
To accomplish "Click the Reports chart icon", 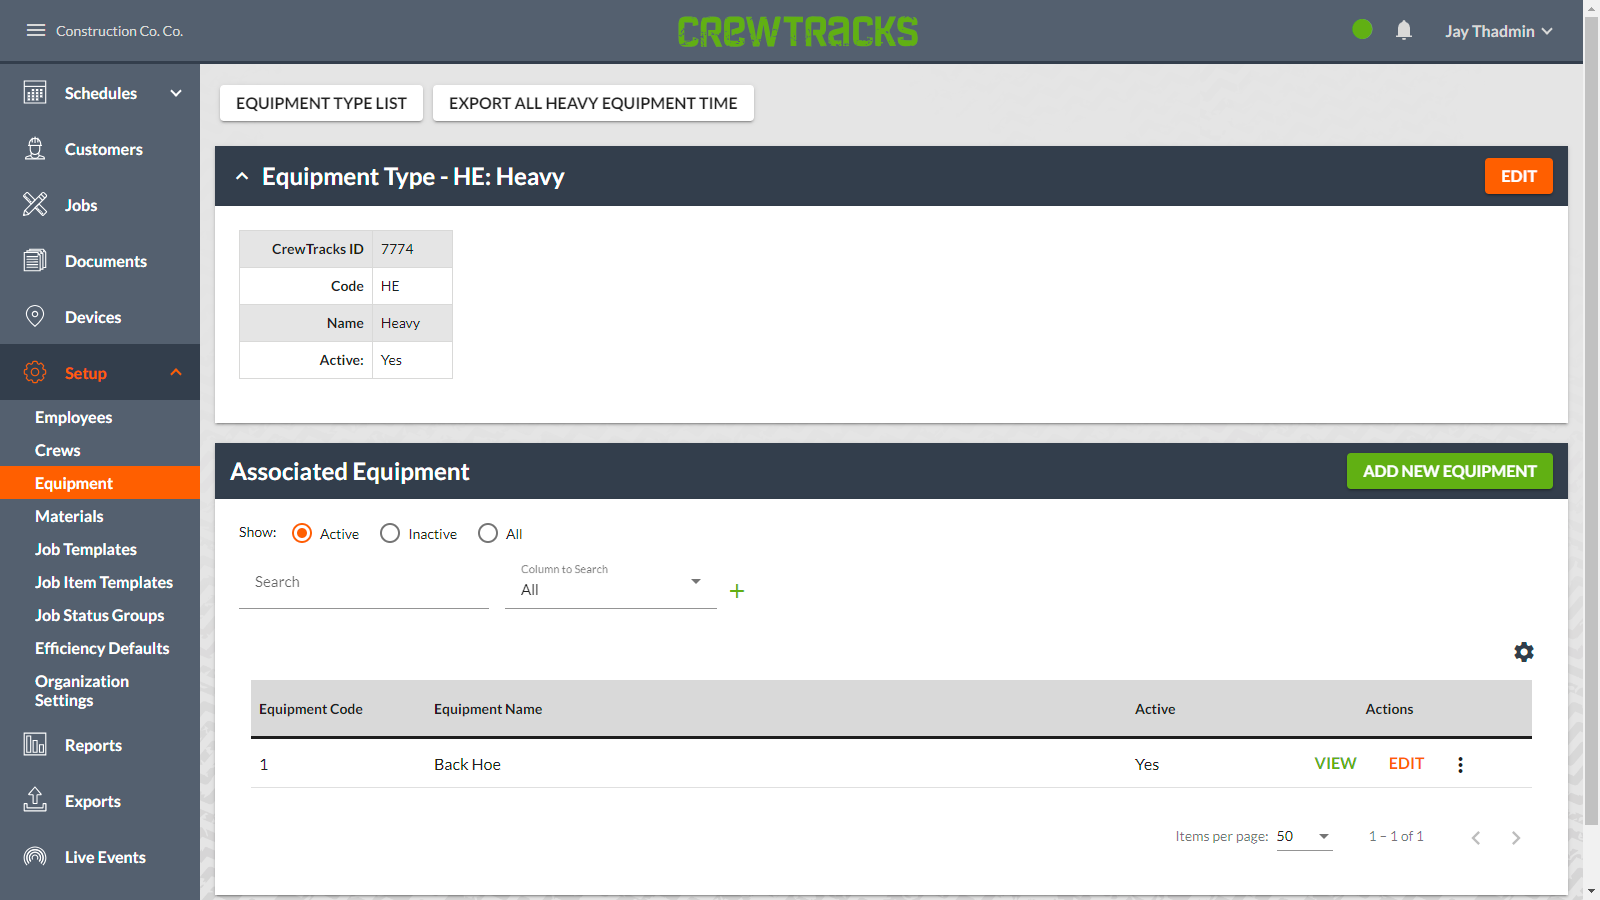I will pos(35,745).
